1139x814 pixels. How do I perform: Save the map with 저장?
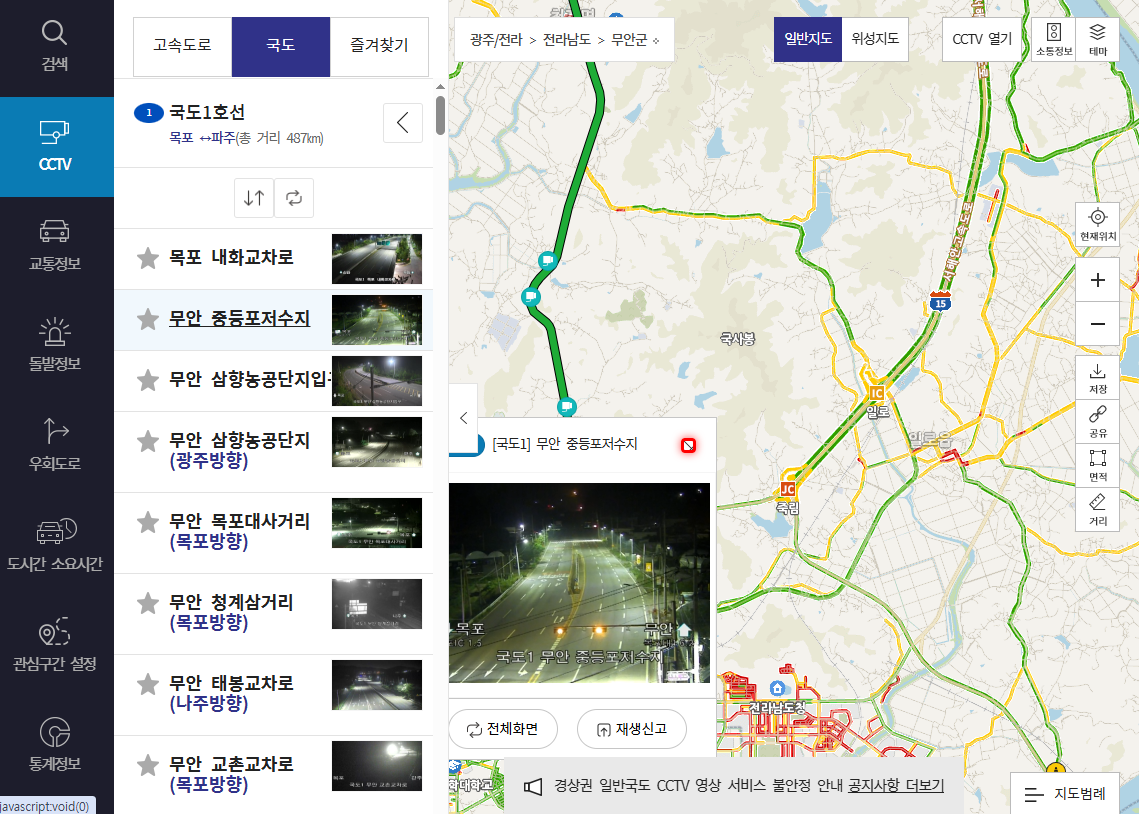pyautogui.click(x=1098, y=378)
